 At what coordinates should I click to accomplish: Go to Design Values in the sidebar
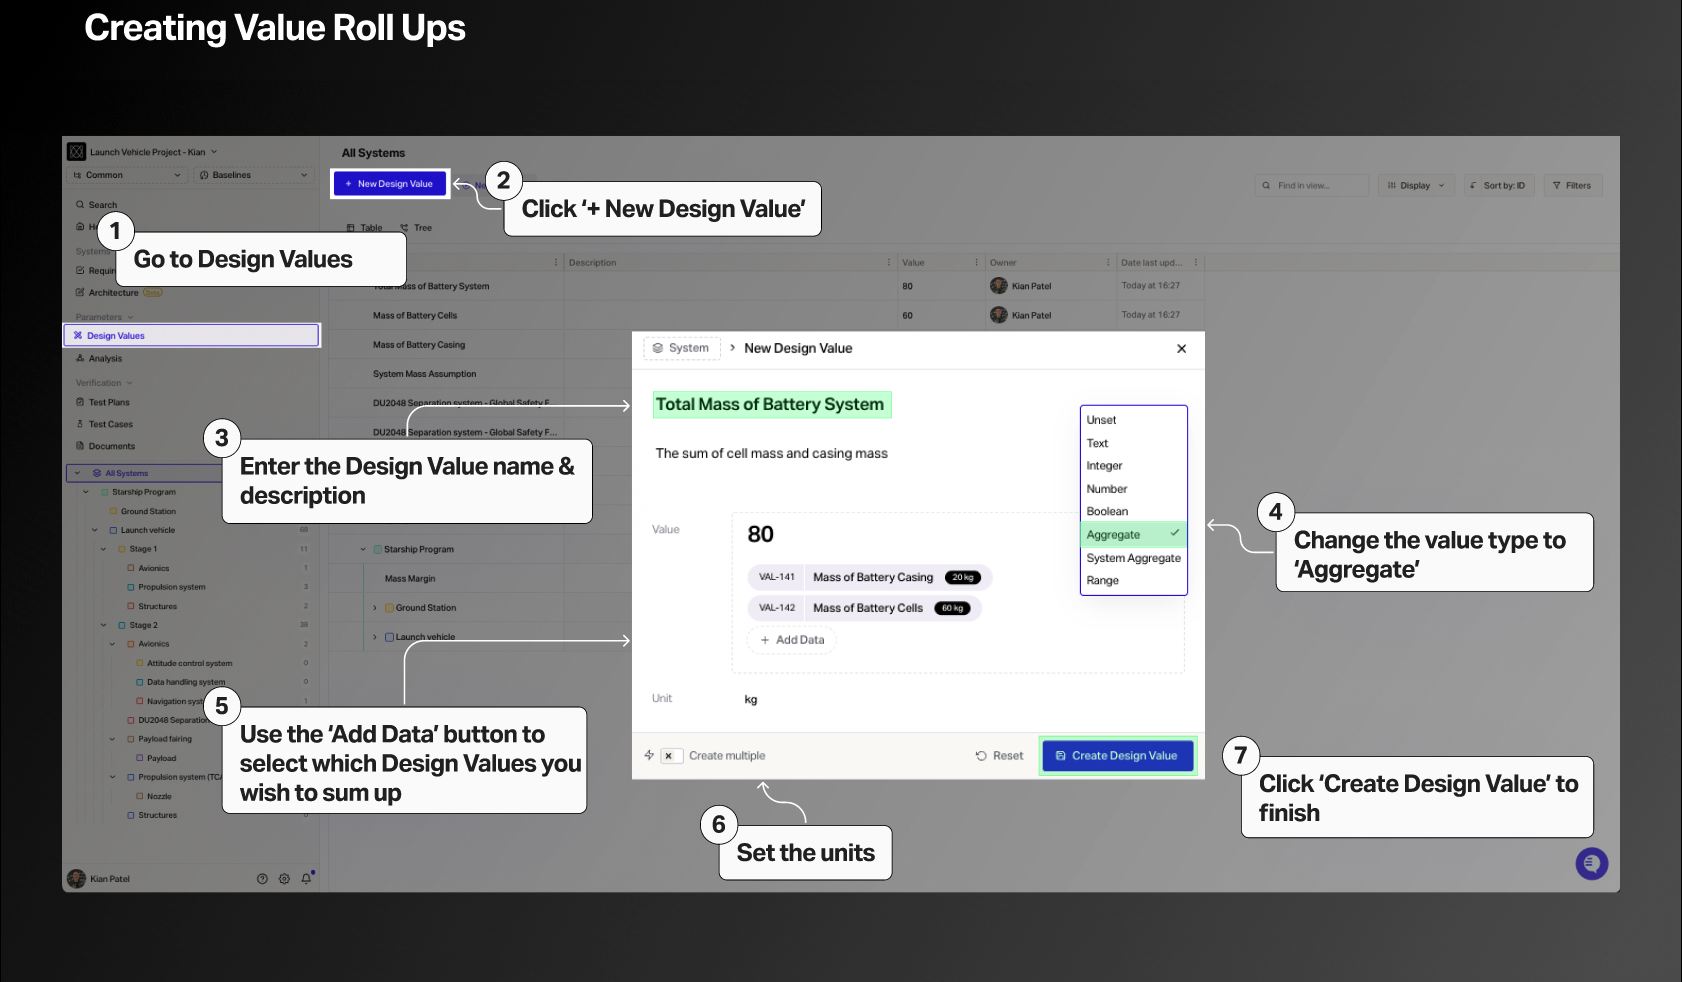191,335
